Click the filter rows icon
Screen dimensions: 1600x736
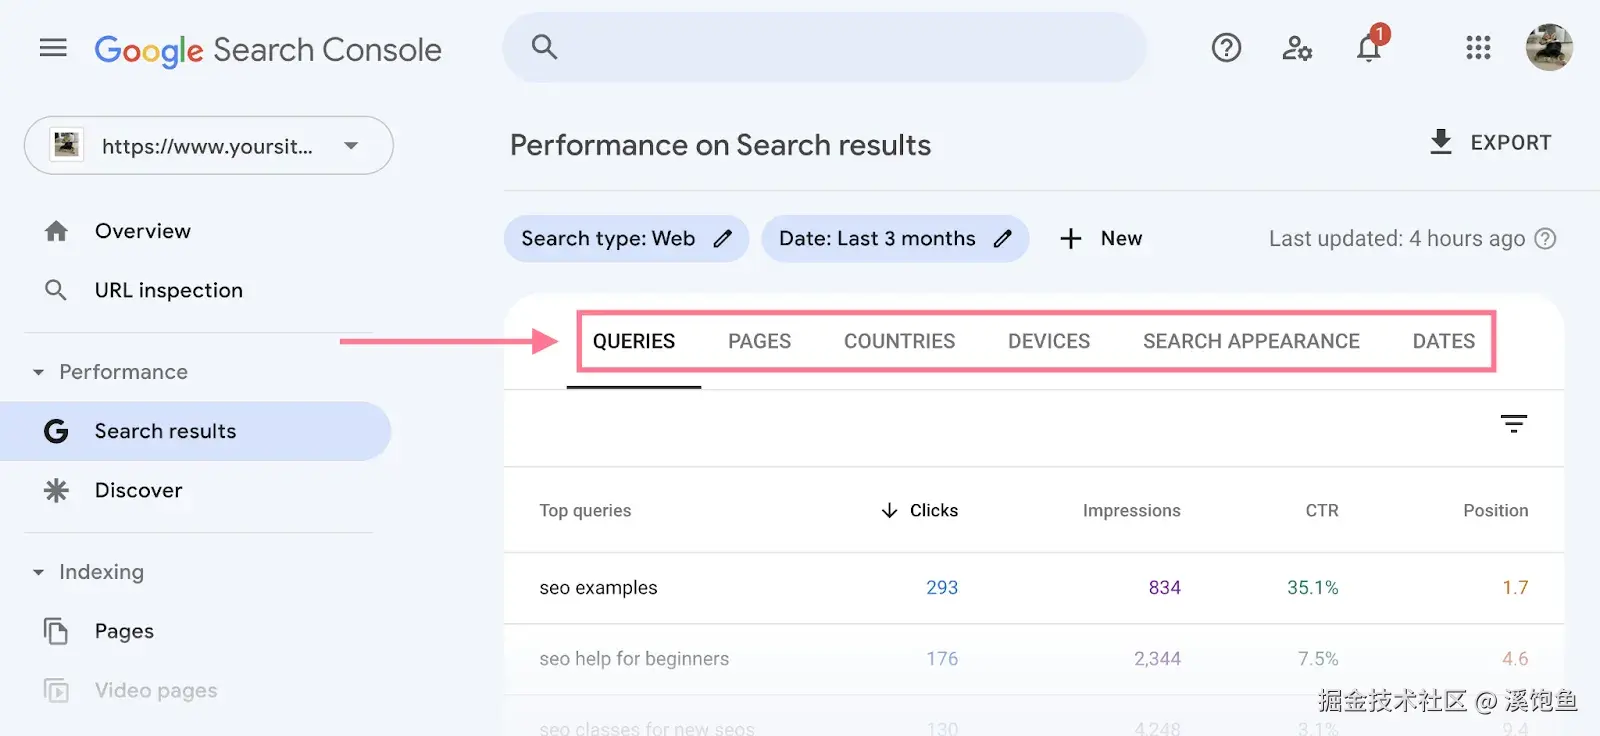(x=1514, y=424)
